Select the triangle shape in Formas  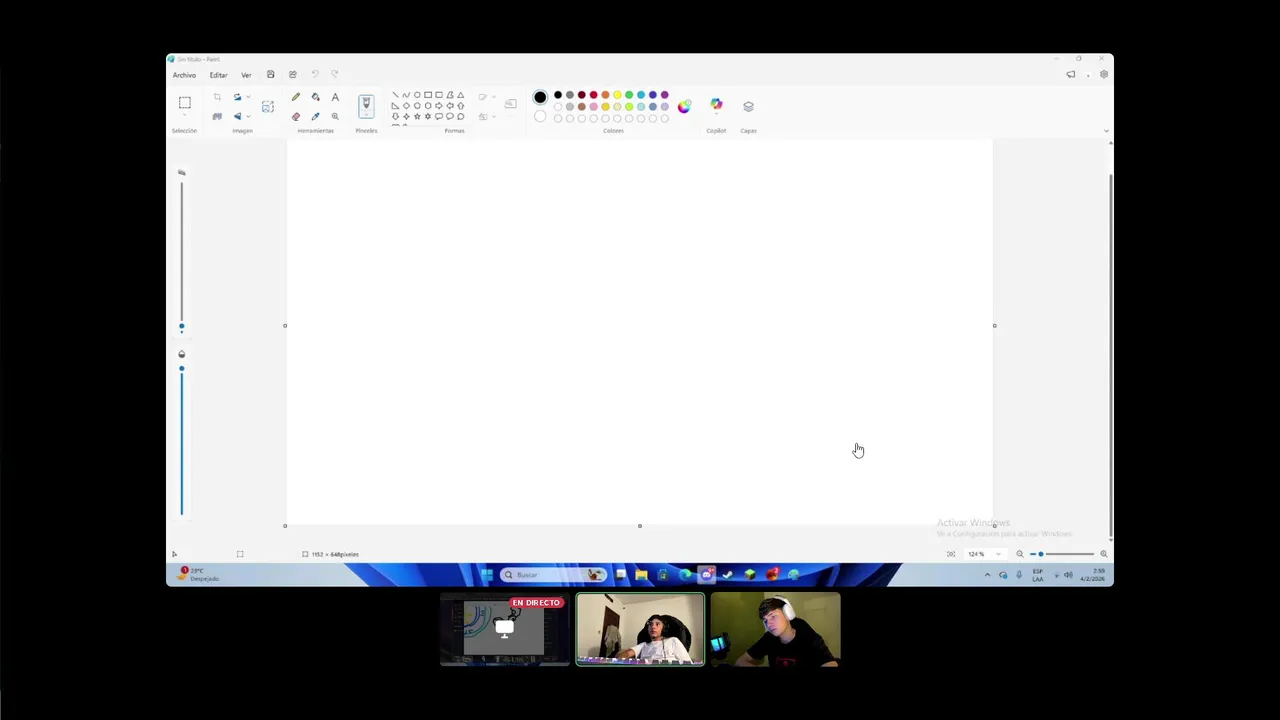pyautogui.click(x=460, y=95)
